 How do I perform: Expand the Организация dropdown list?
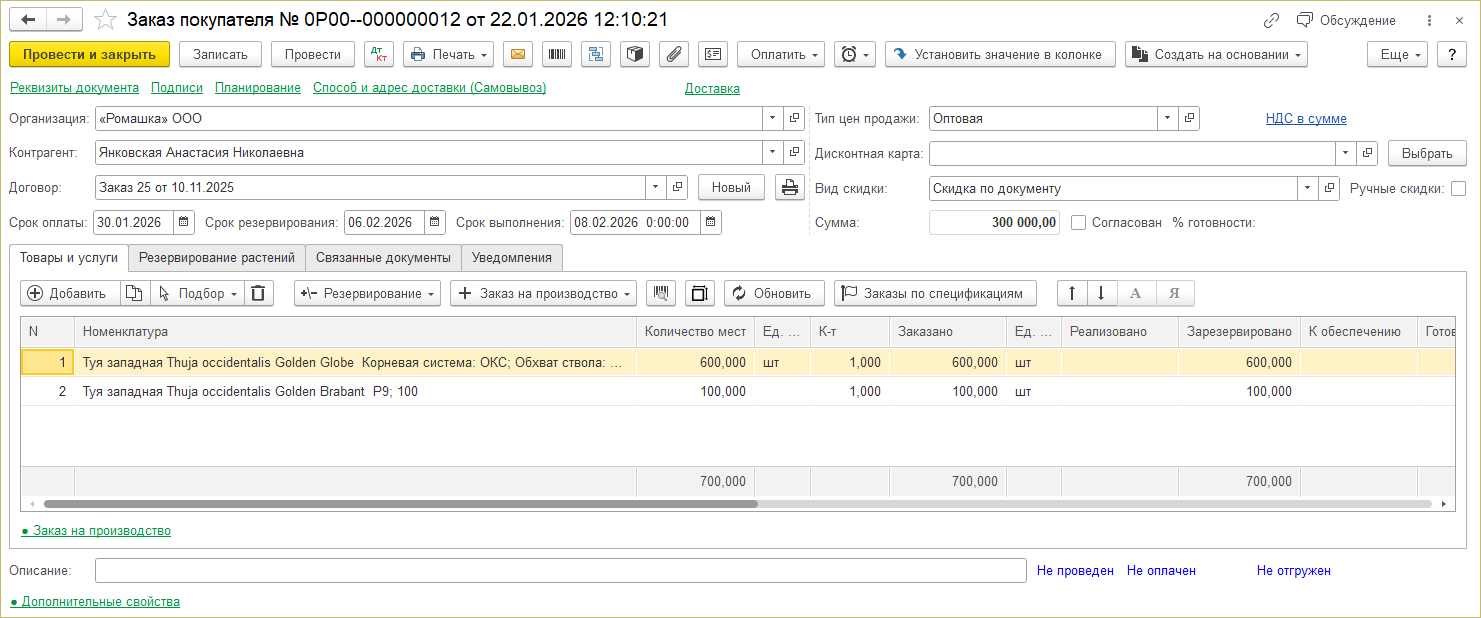tap(772, 118)
